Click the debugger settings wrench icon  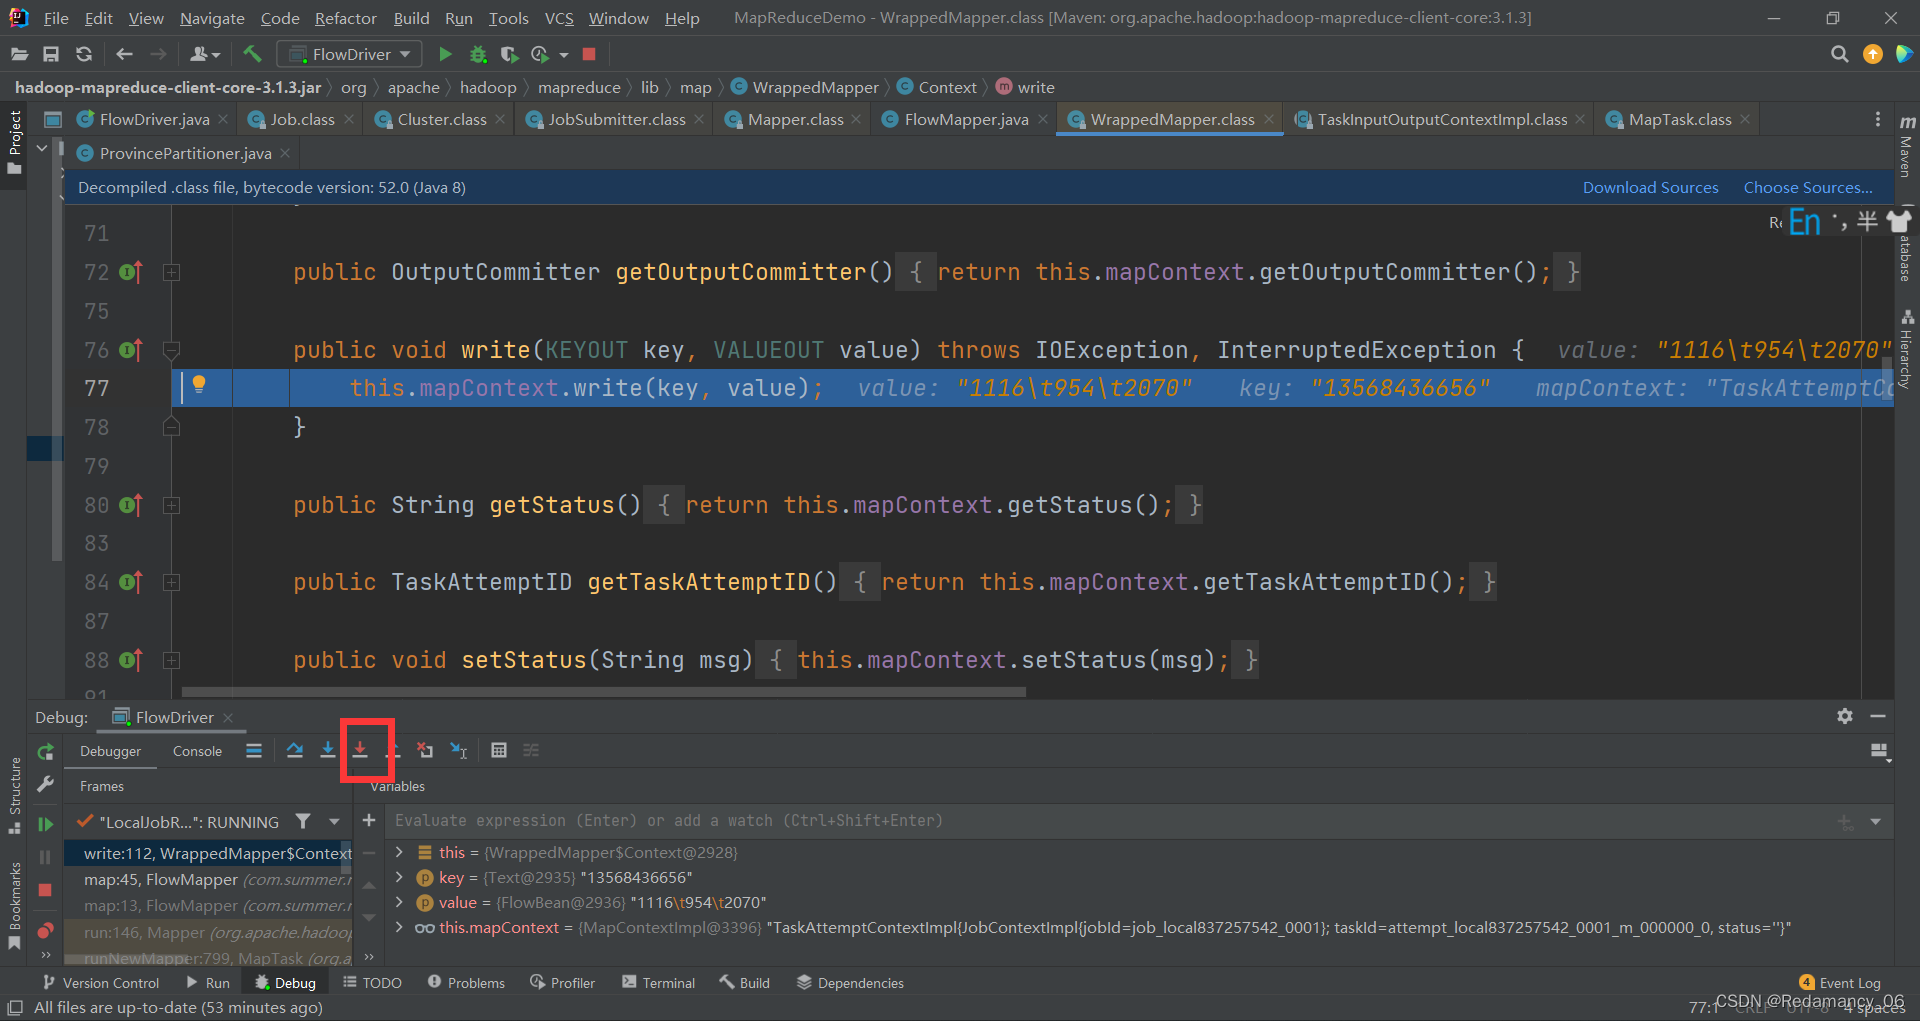click(x=45, y=785)
